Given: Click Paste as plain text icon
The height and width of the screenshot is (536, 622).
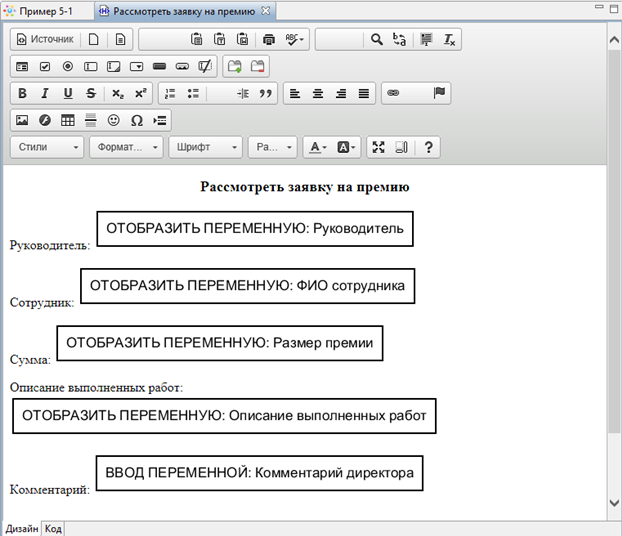Looking at the screenshot, I should coord(219,39).
